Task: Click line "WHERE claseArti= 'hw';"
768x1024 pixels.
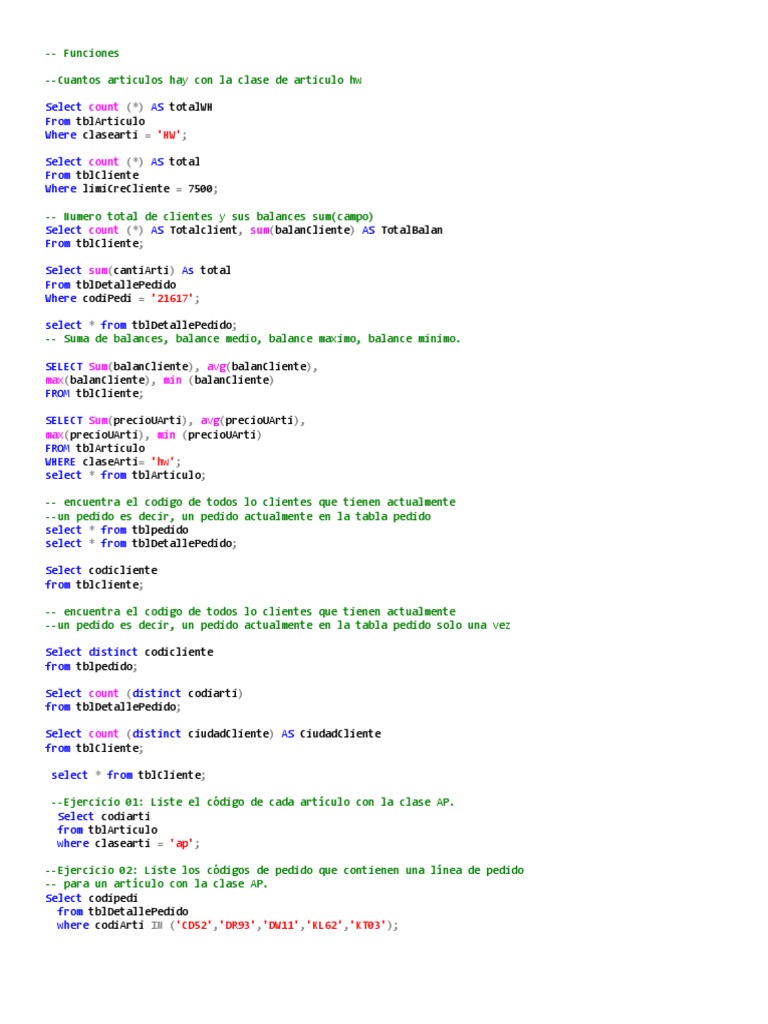Action: 113,462
